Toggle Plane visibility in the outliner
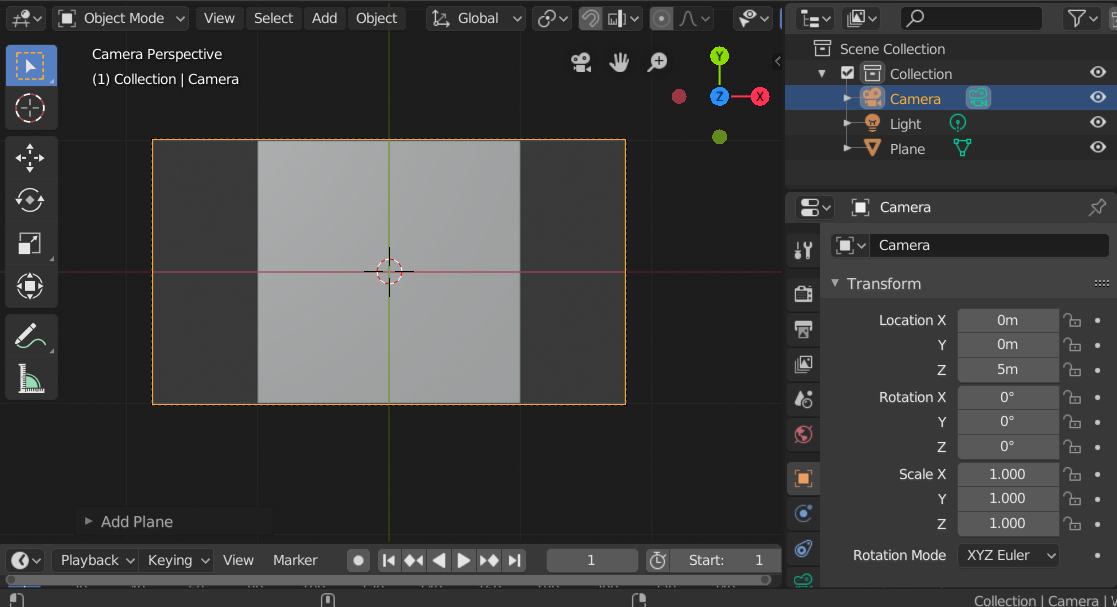Screen dimensions: 1117x607 pyautogui.click(x=1097, y=148)
